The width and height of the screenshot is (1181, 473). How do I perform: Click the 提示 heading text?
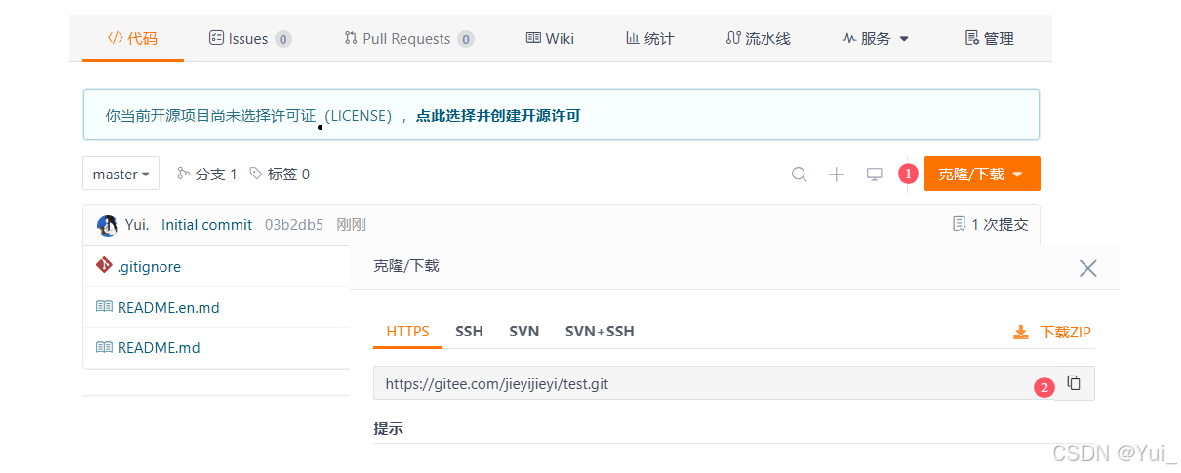[x=388, y=429]
